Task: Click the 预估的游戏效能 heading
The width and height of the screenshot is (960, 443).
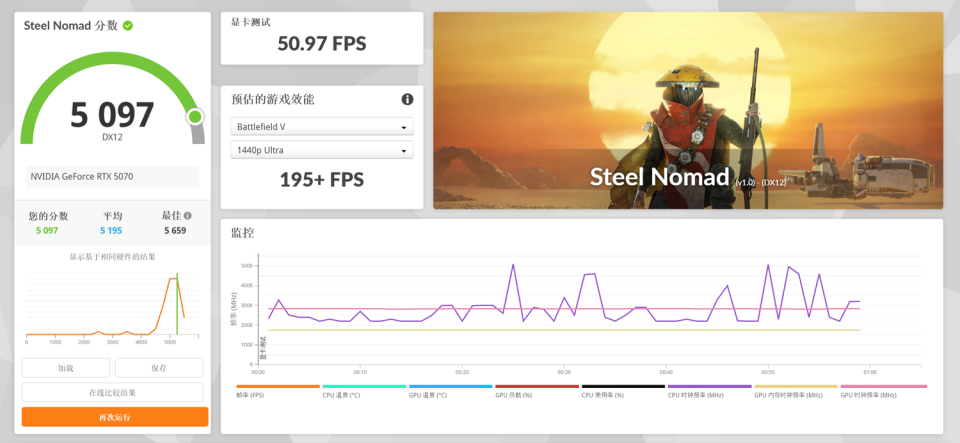Action: [272, 99]
